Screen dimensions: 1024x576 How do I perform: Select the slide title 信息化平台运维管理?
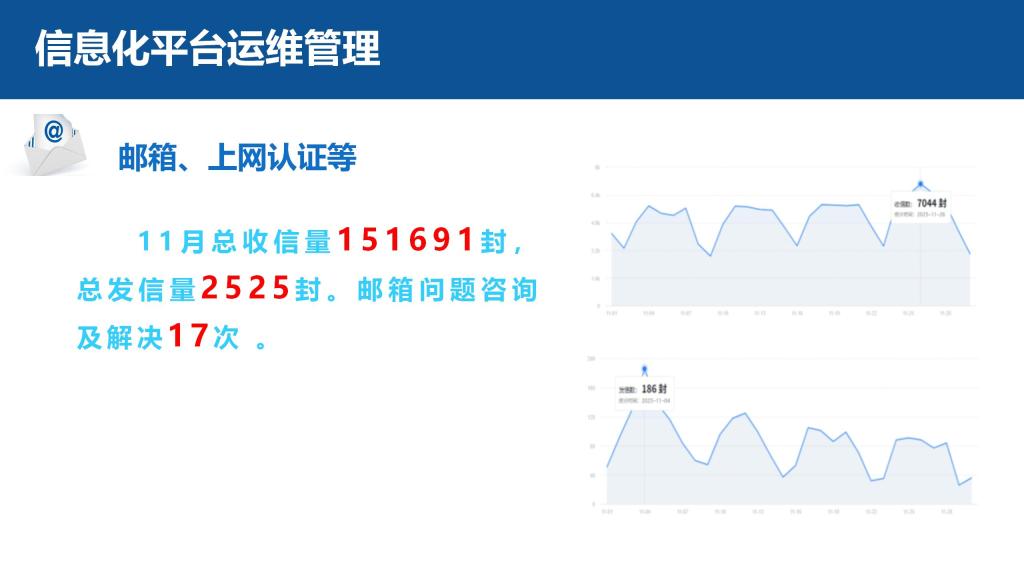coord(207,48)
